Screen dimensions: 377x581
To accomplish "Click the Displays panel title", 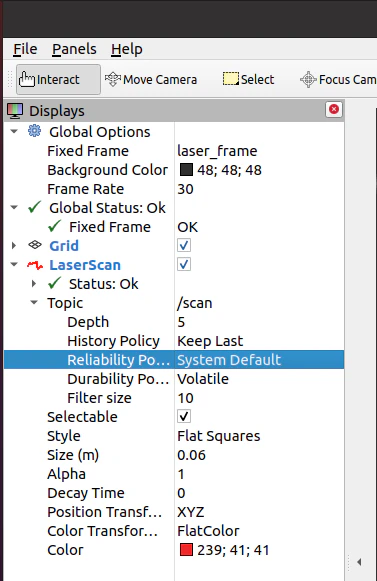I will click(x=57, y=111).
